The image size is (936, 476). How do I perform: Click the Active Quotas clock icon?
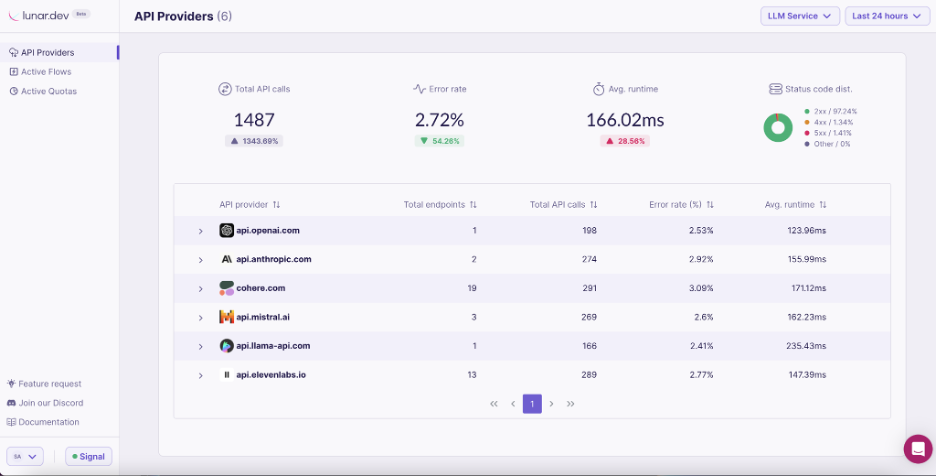(x=14, y=91)
